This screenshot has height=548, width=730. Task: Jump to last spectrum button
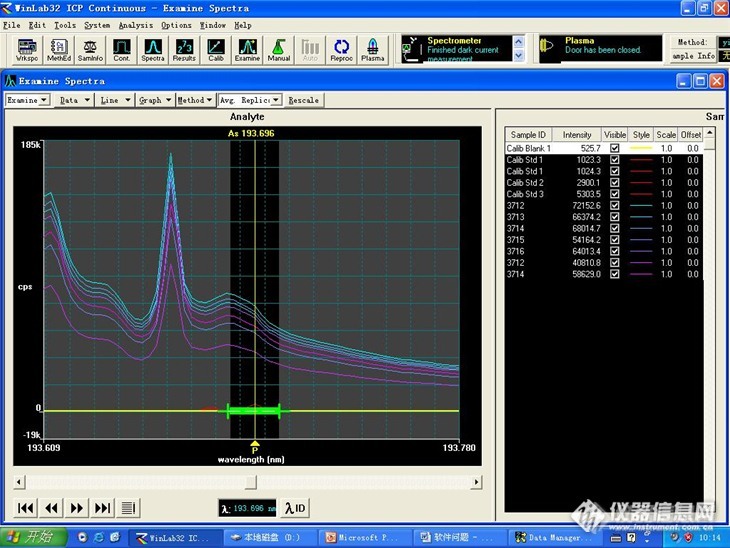(102, 508)
